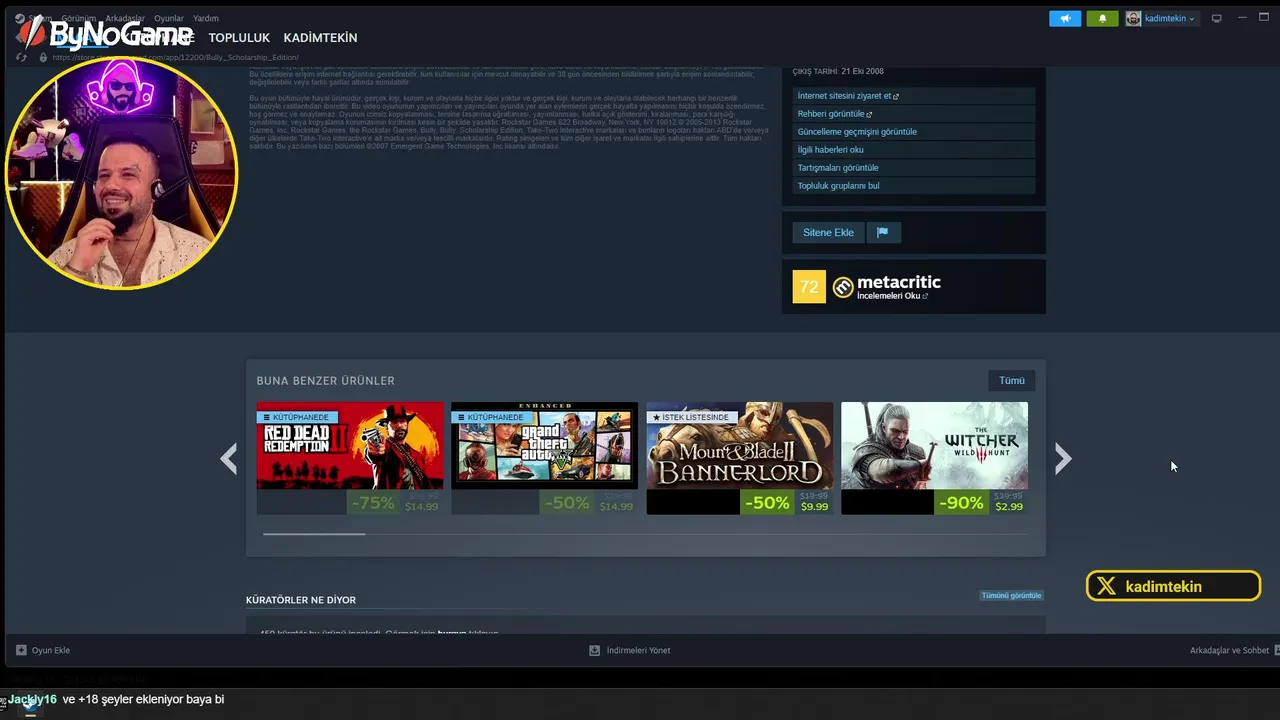
Task: Open the Görünüm menu
Action: [78, 18]
